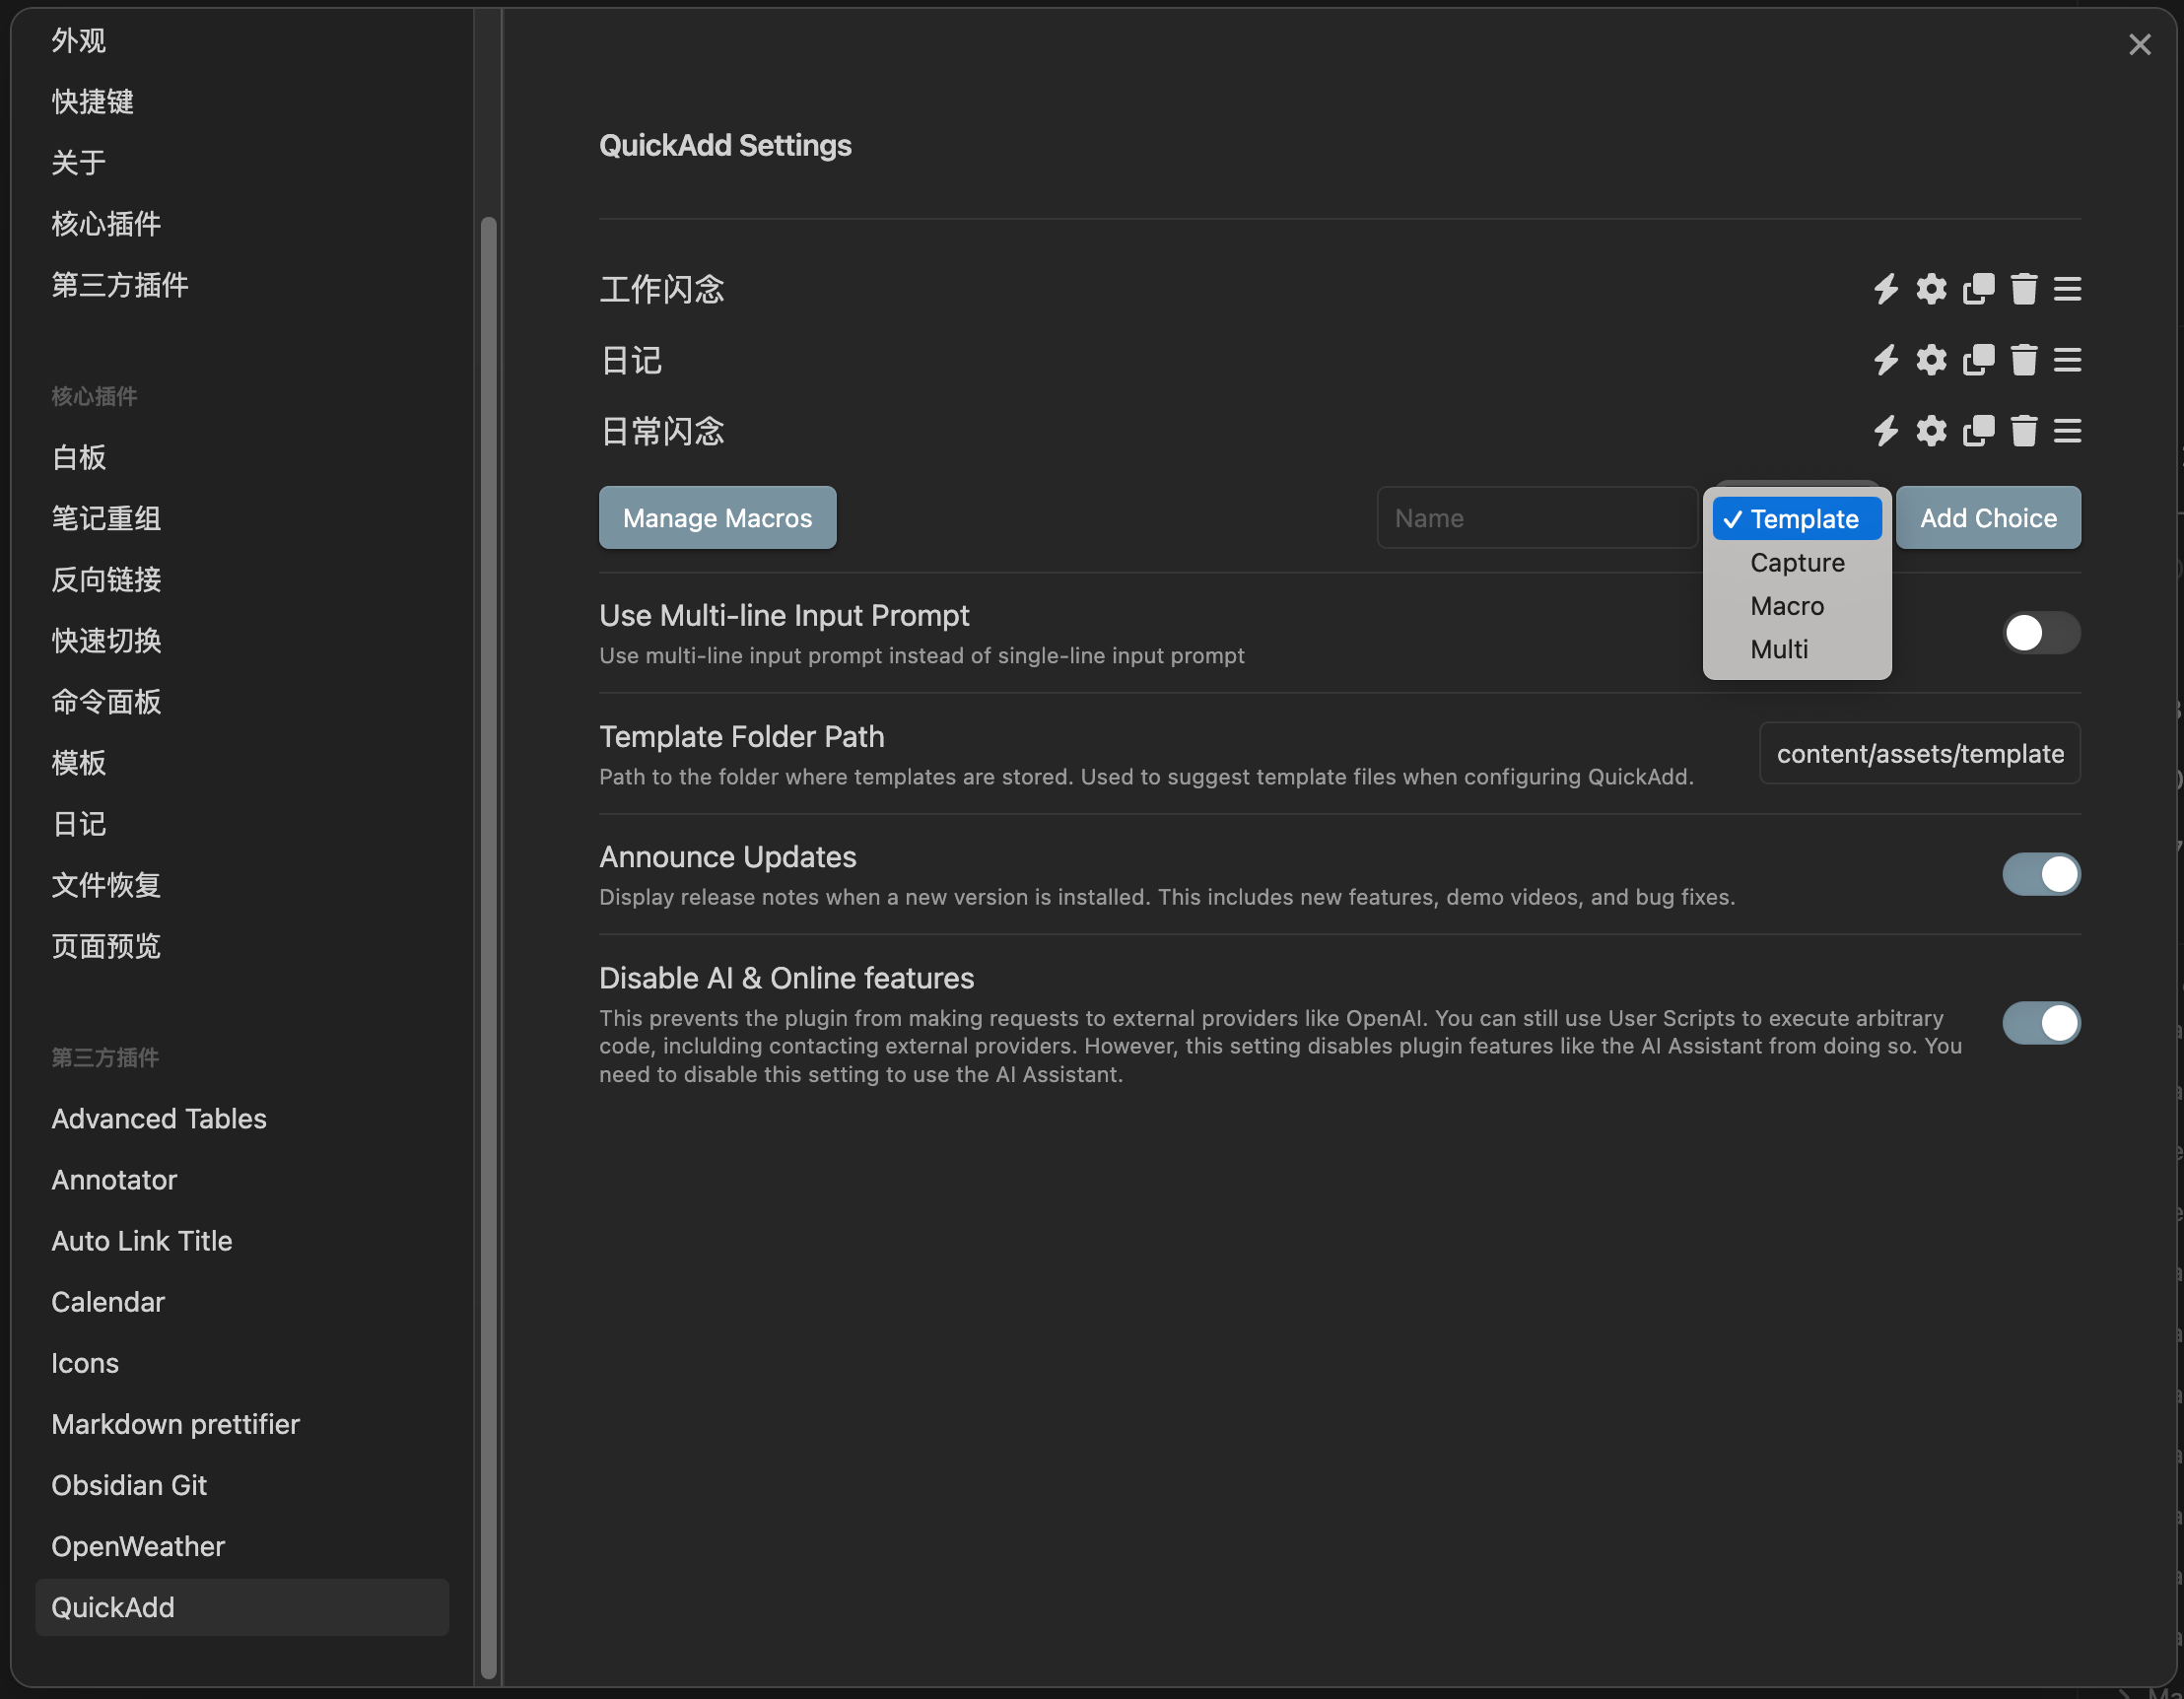Open Obsidian Git plugin settings
The height and width of the screenshot is (1699, 2184).
[x=129, y=1486]
